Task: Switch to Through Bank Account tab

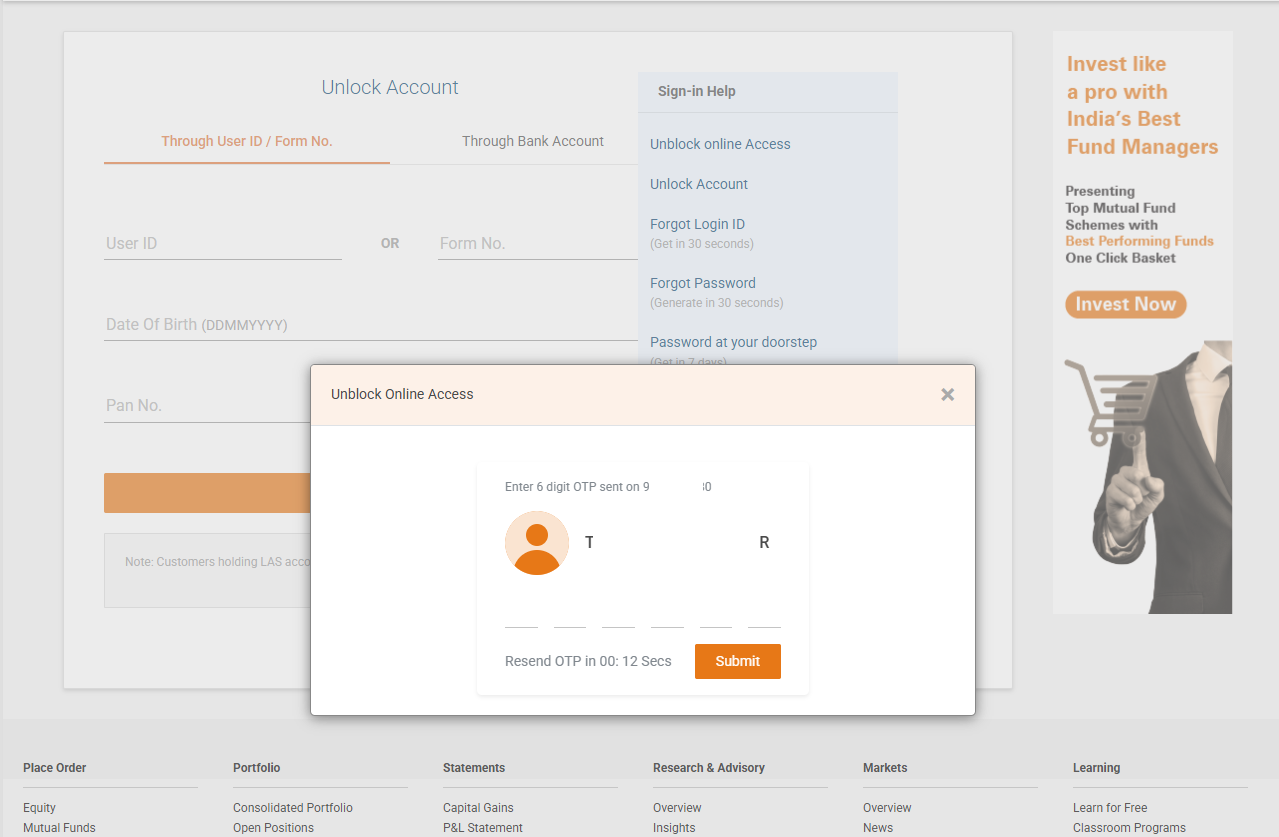Action: pos(532,141)
